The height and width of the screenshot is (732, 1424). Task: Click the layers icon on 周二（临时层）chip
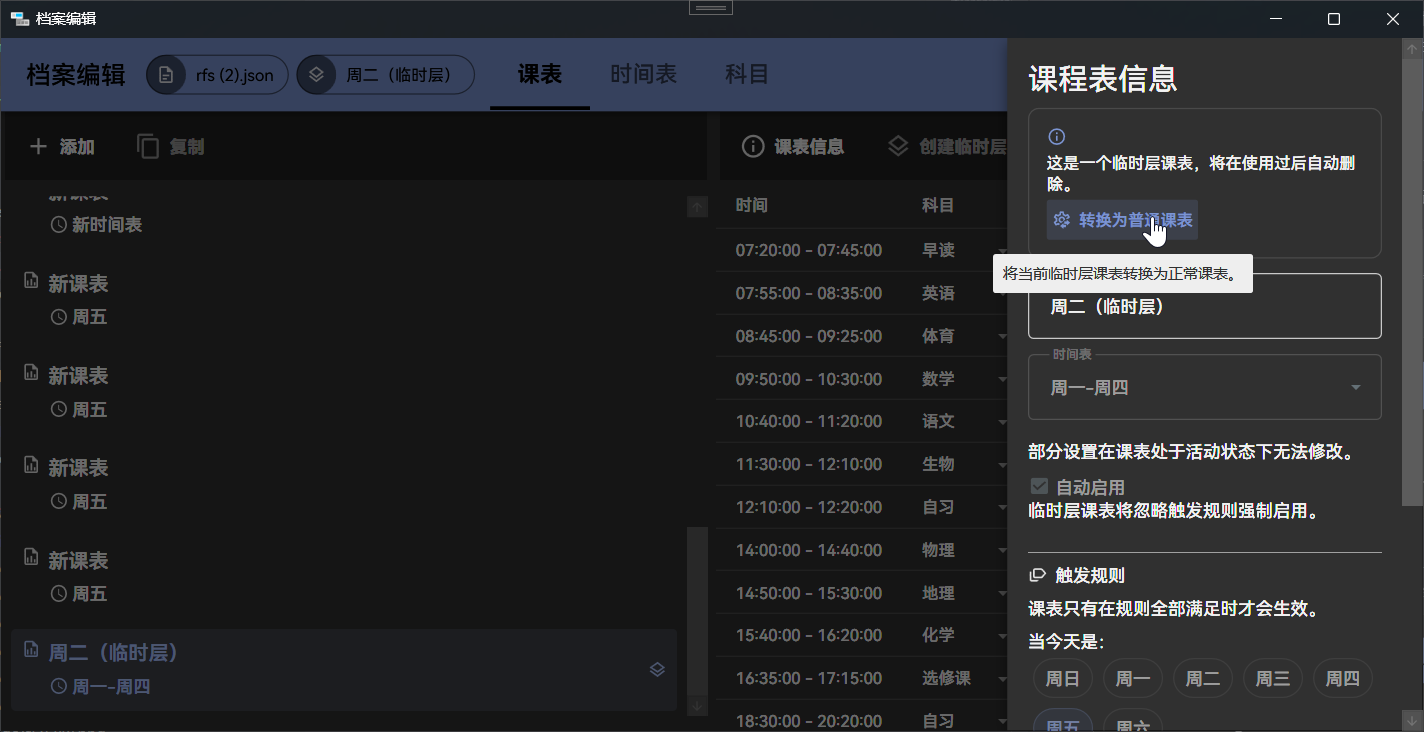316,75
